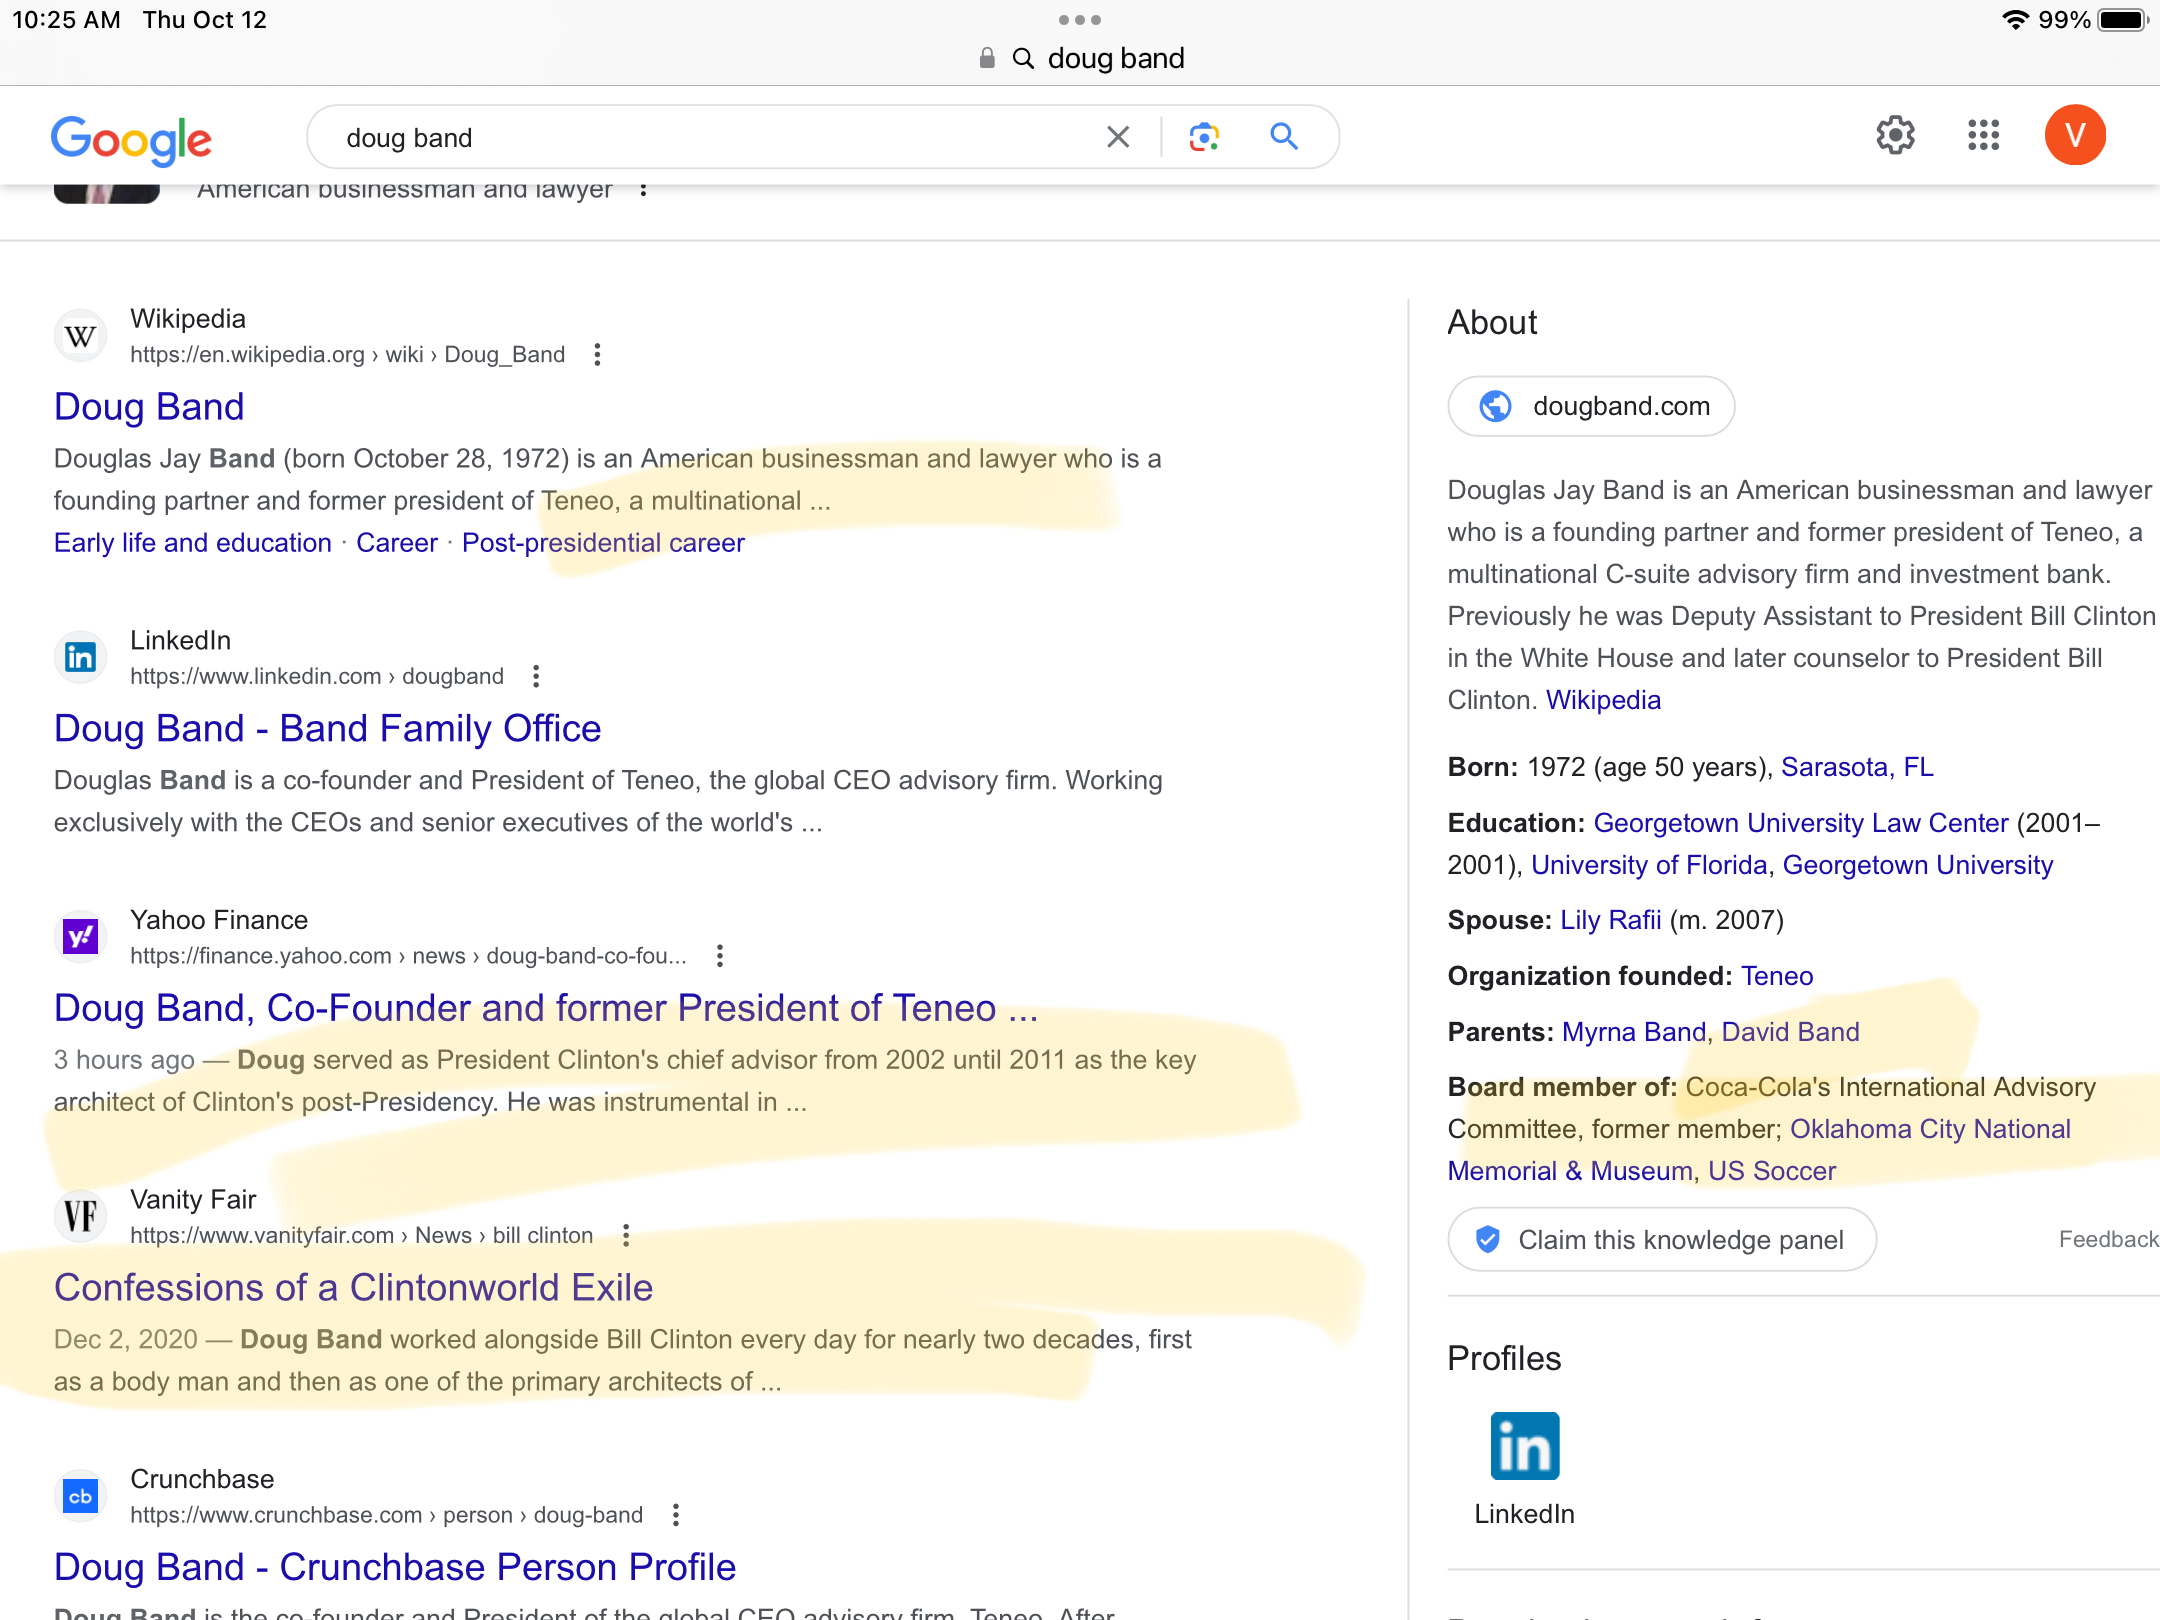Click the 'LinkedIn' label under Profiles
The width and height of the screenshot is (2160, 1620).
(1524, 1514)
